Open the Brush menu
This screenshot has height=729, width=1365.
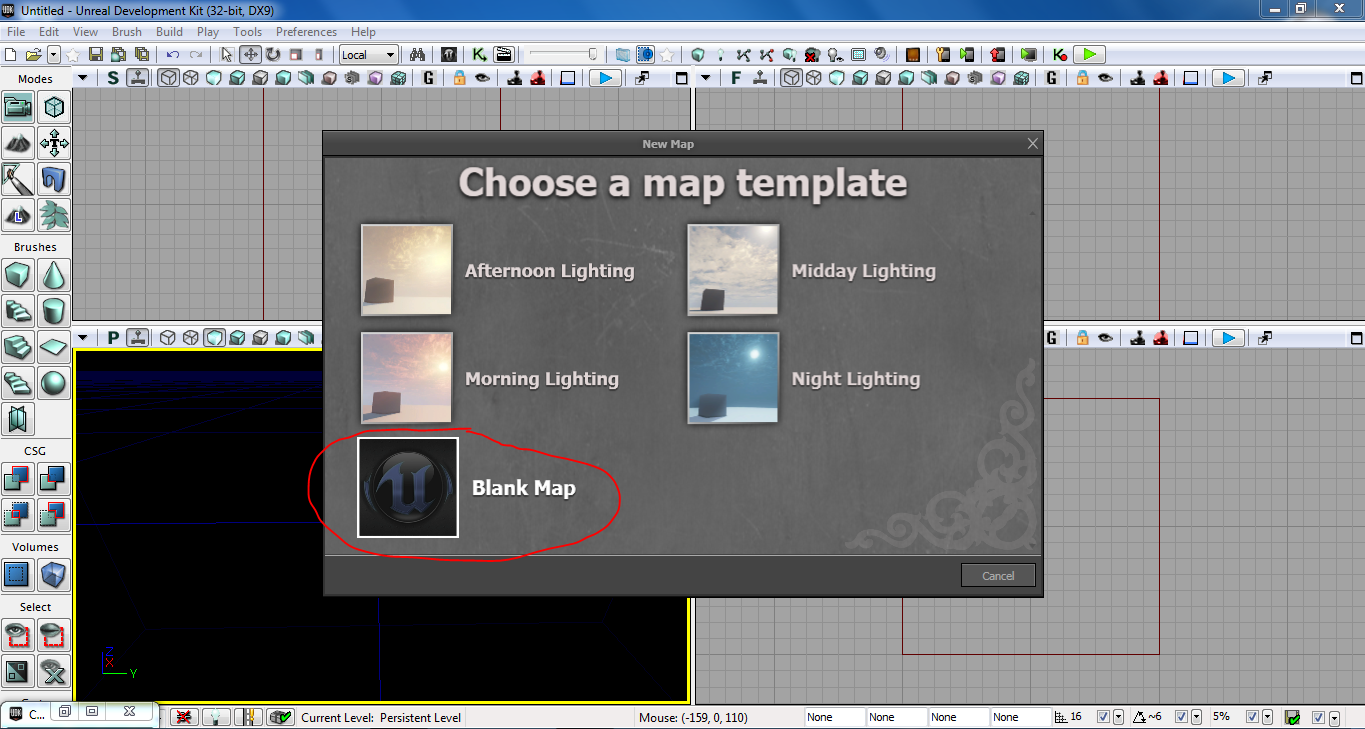coord(127,32)
